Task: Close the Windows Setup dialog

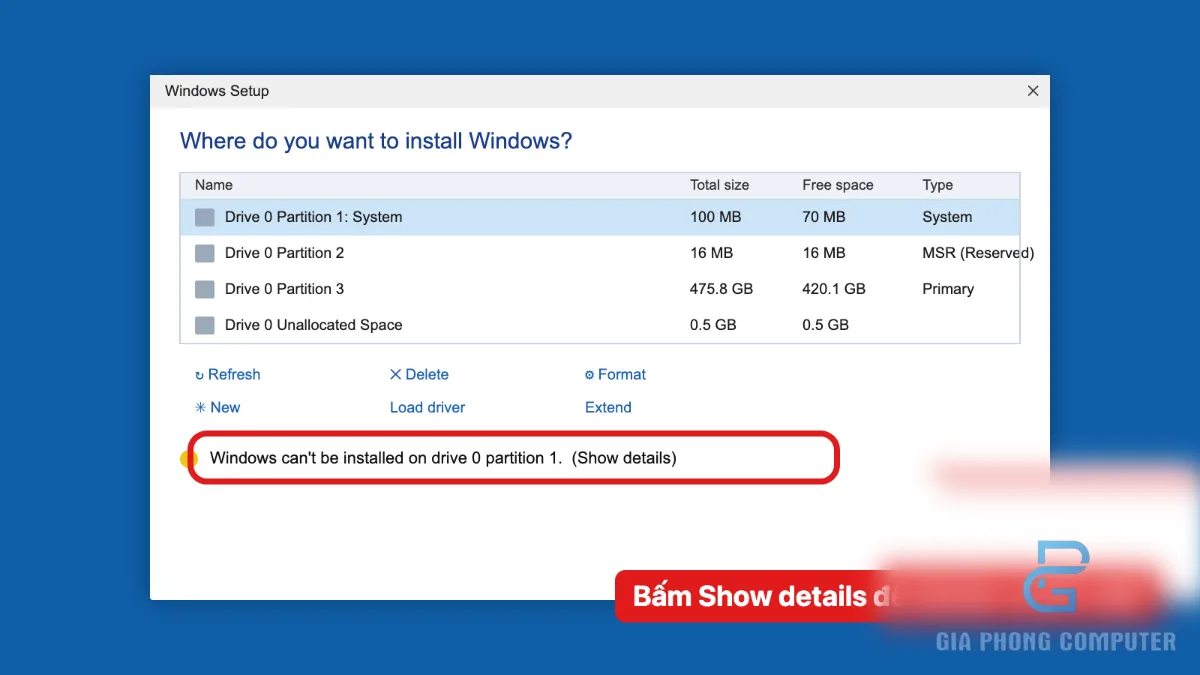Action: [x=1033, y=90]
